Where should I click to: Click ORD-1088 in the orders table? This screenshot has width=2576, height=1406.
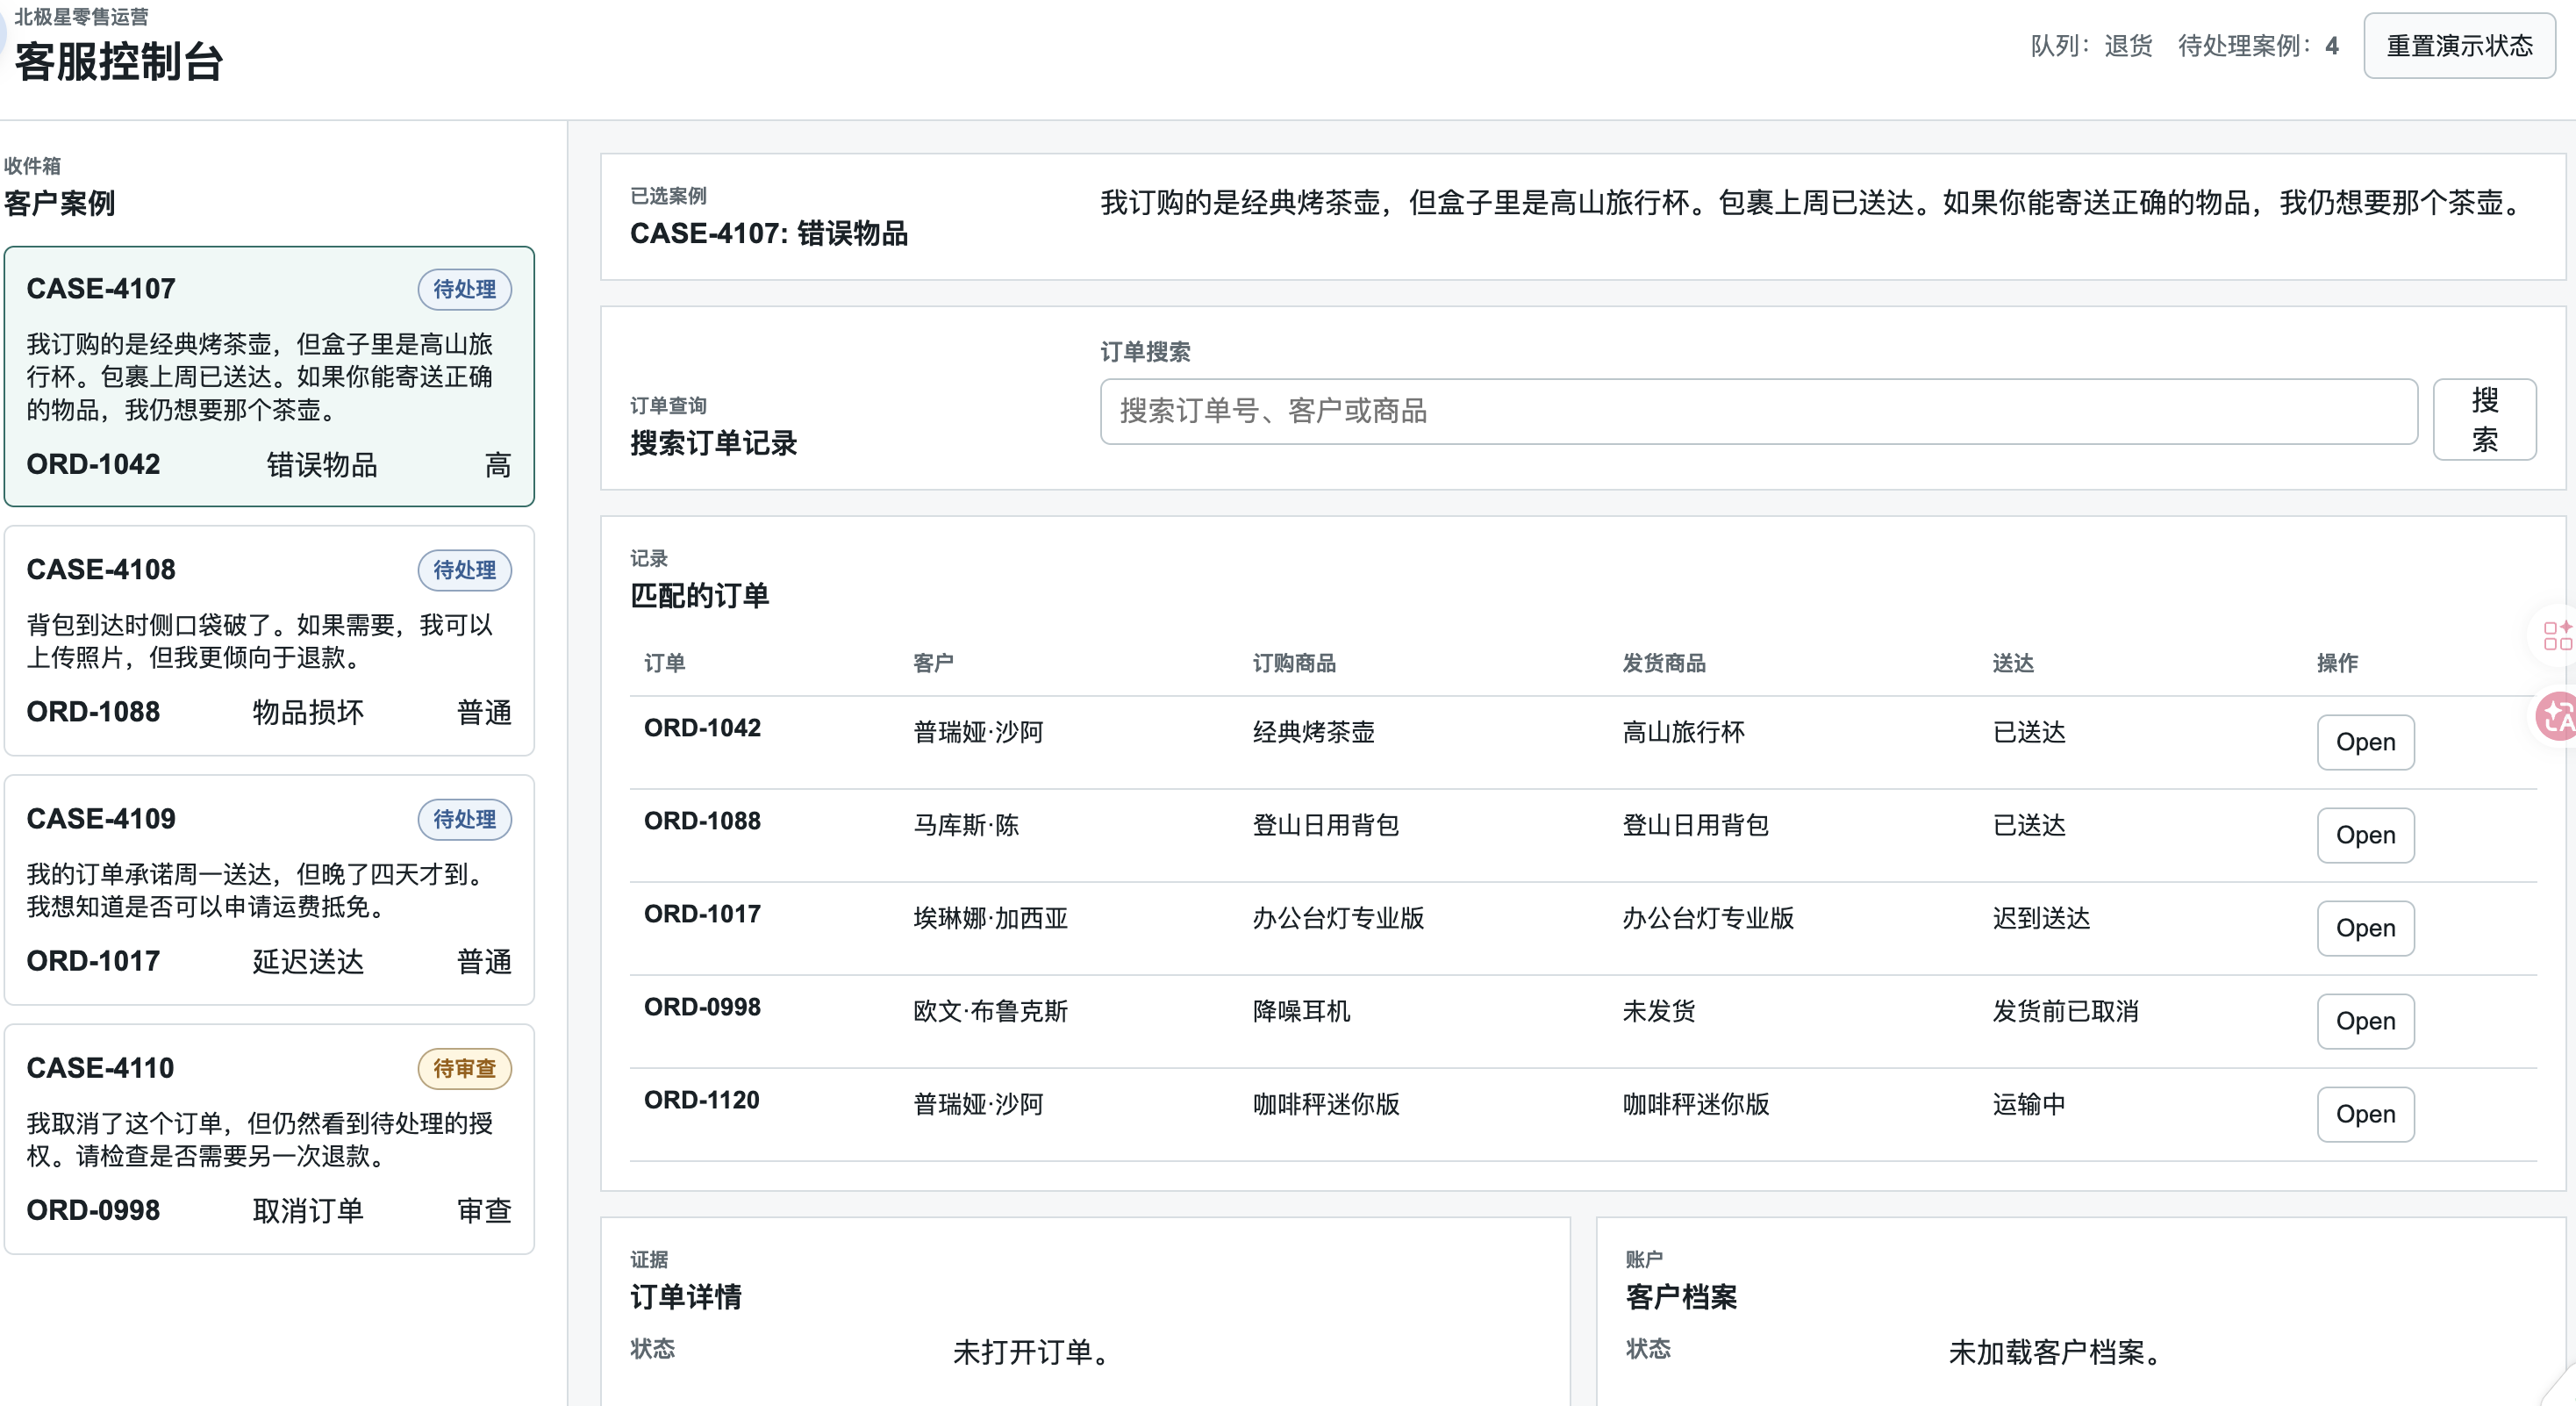click(x=702, y=821)
